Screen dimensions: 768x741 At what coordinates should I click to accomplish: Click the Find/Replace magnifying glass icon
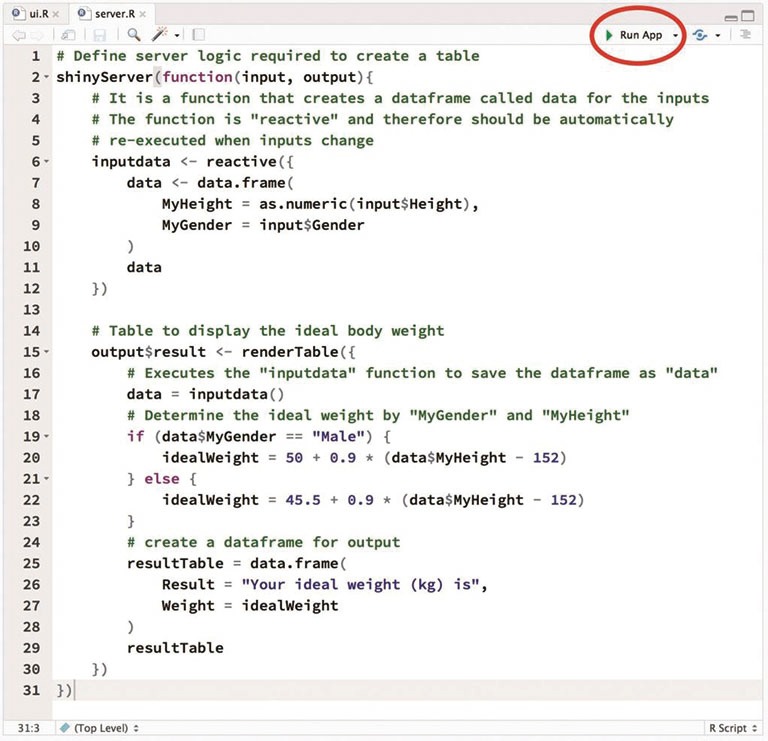click(x=133, y=35)
